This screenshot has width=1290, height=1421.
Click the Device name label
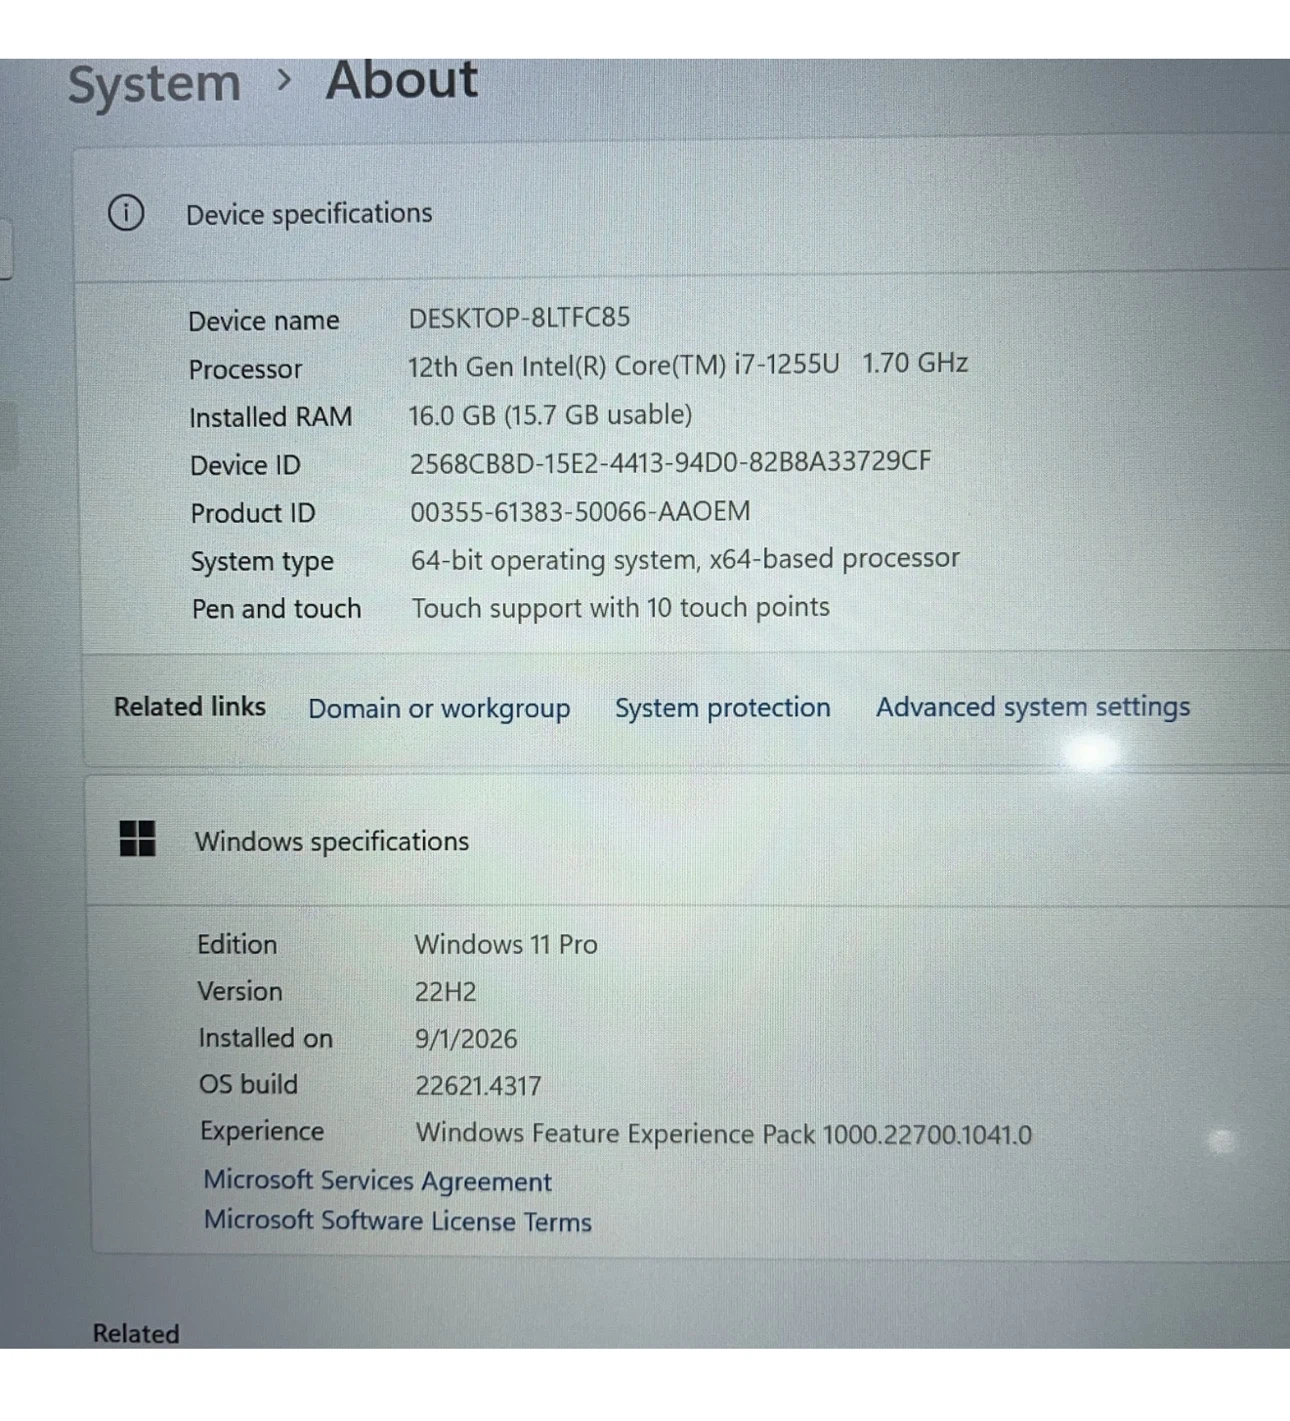point(264,321)
